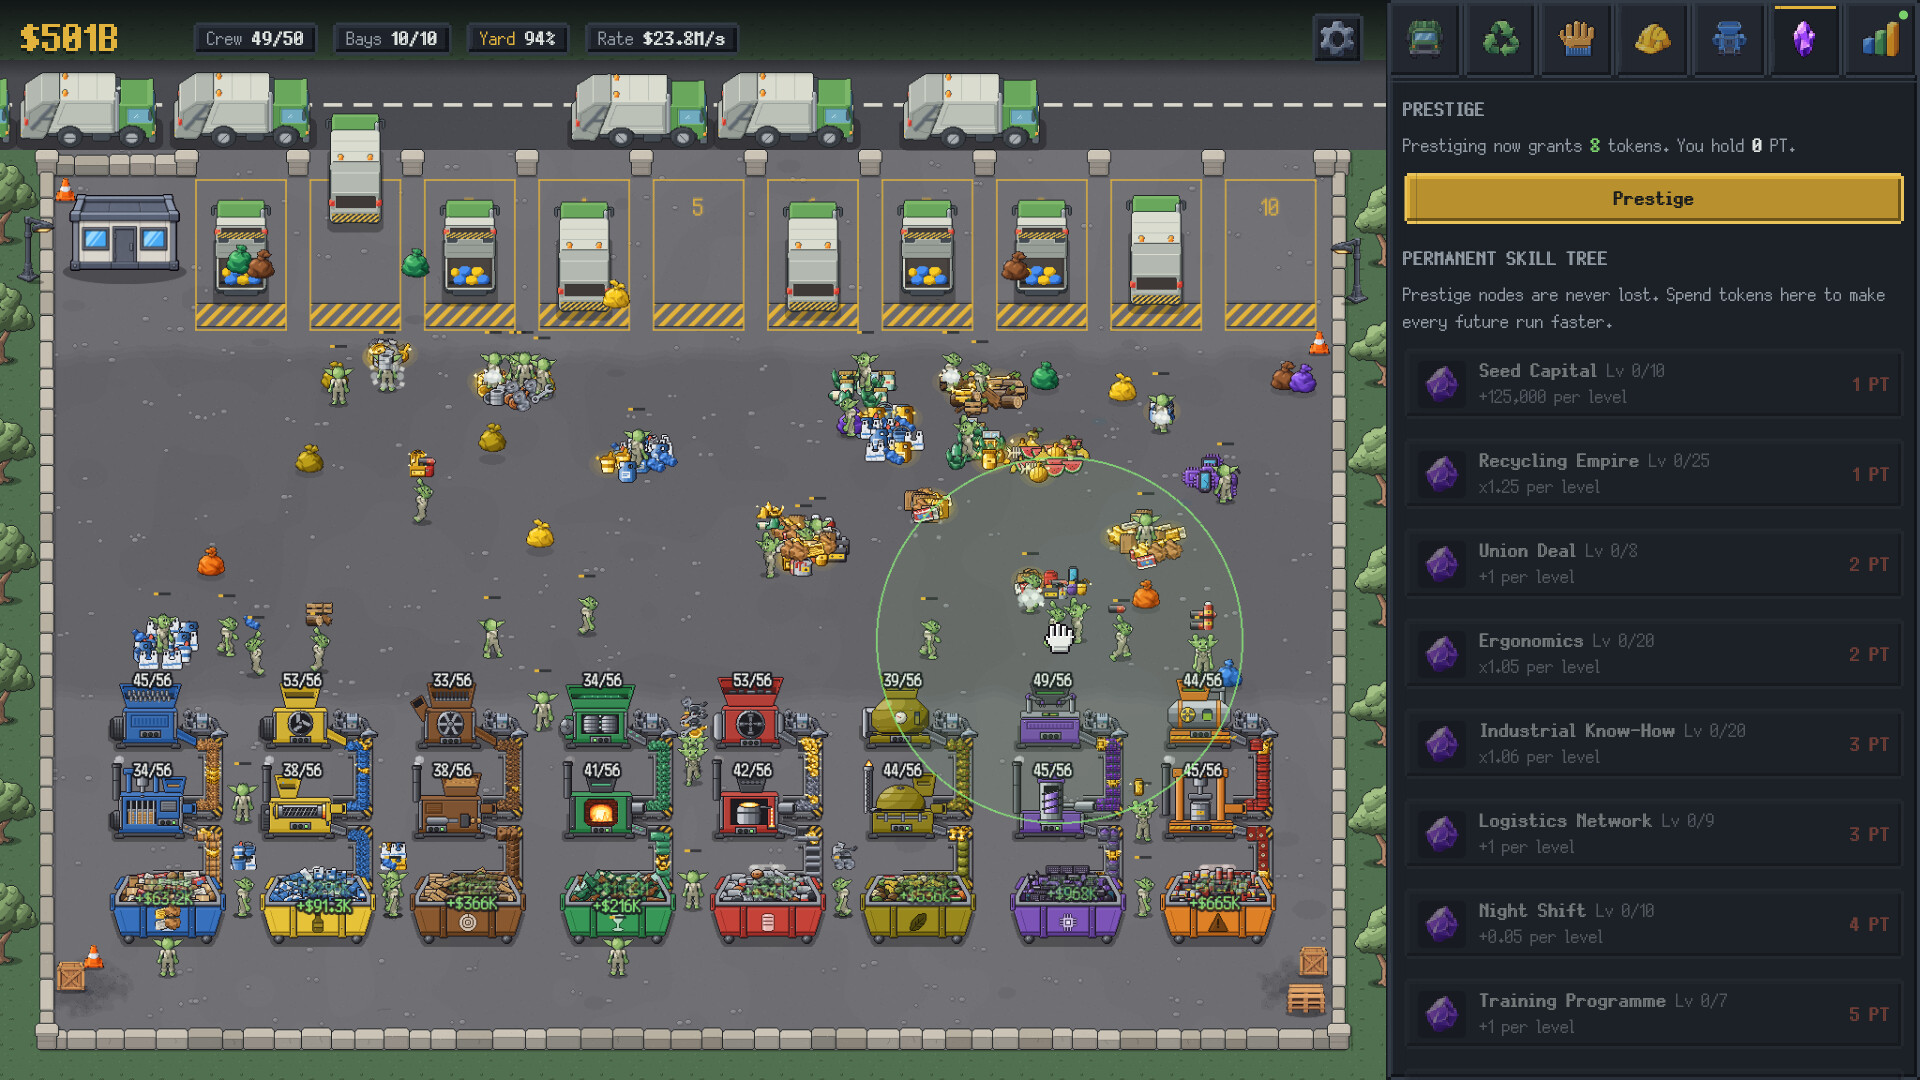The image size is (1920, 1080).
Task: Purchase the Ergonomics skill node
Action: click(x=1652, y=654)
